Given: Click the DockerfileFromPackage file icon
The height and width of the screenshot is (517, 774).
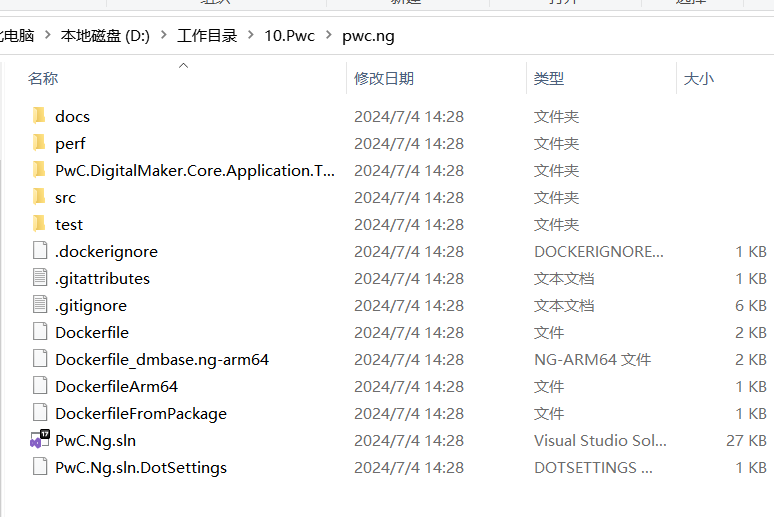Looking at the screenshot, I should click(40, 413).
